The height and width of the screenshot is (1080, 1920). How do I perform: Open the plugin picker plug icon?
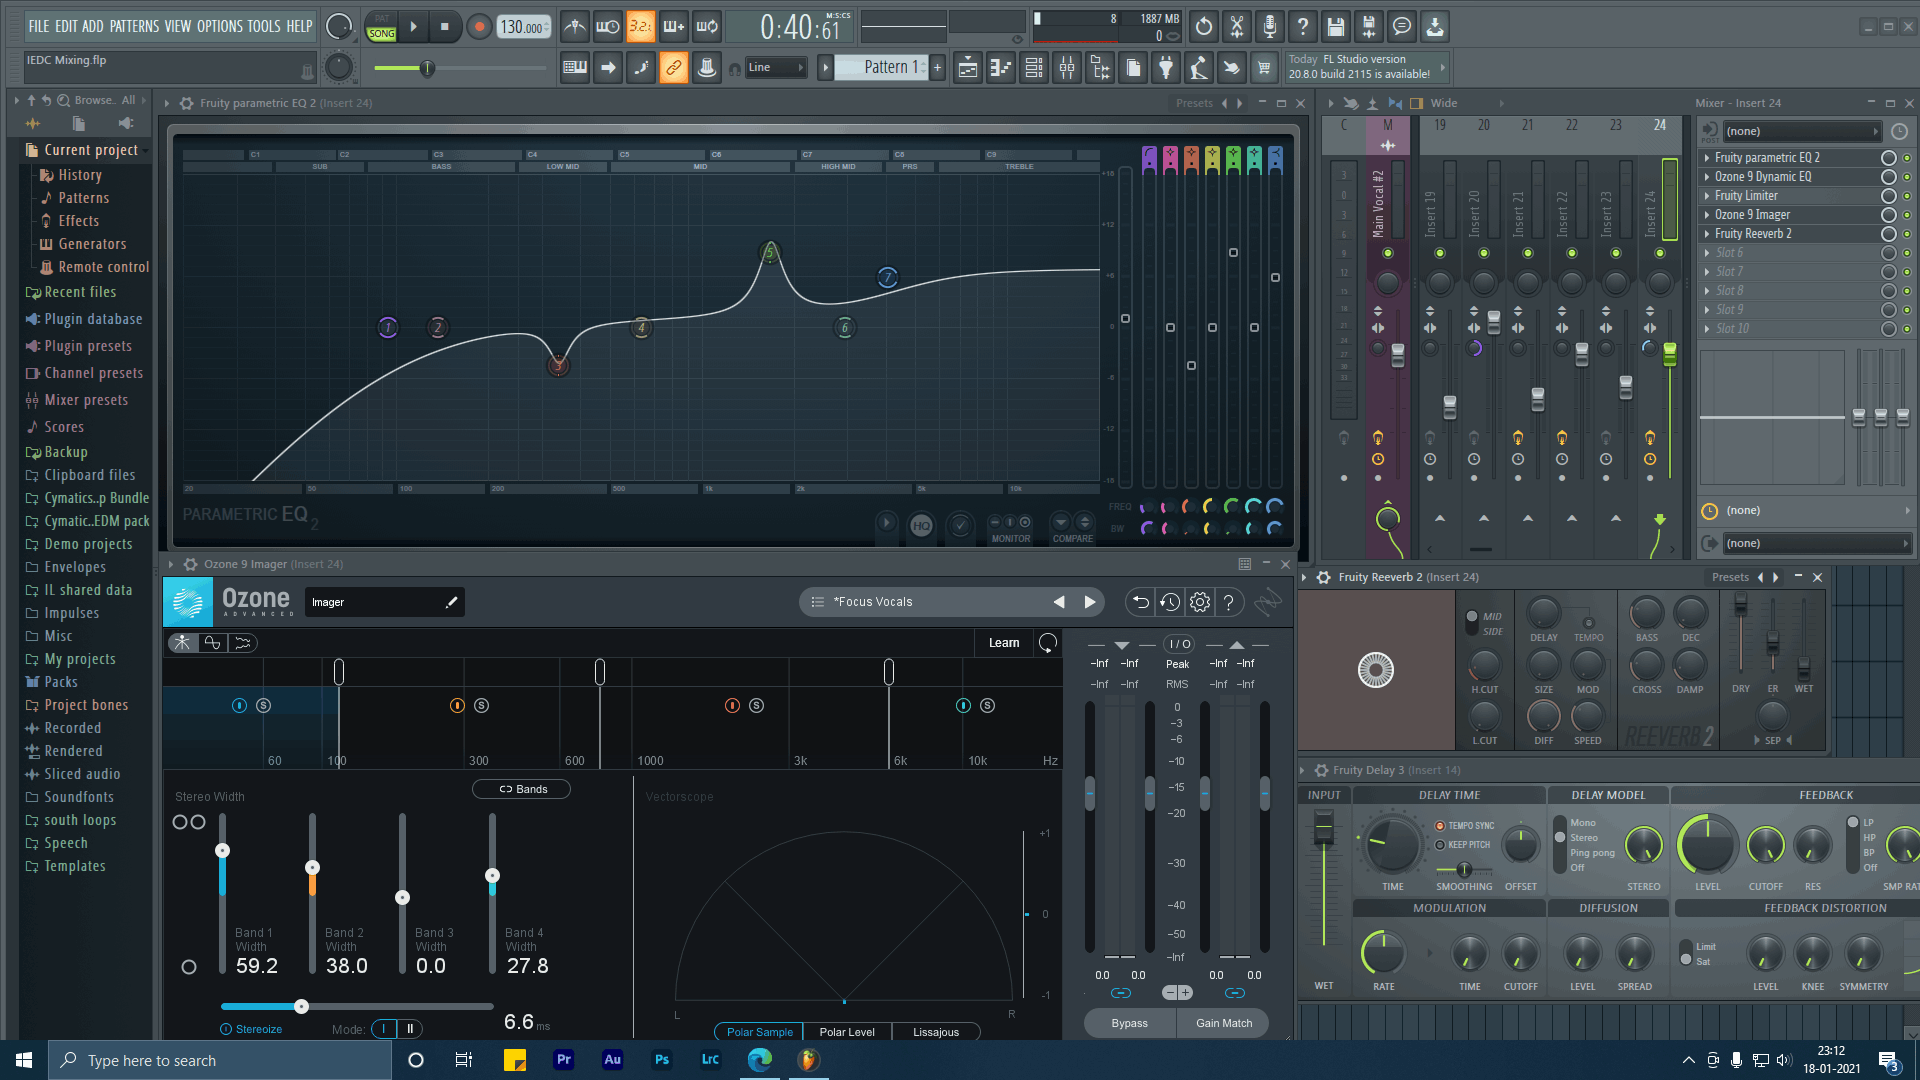click(1166, 68)
